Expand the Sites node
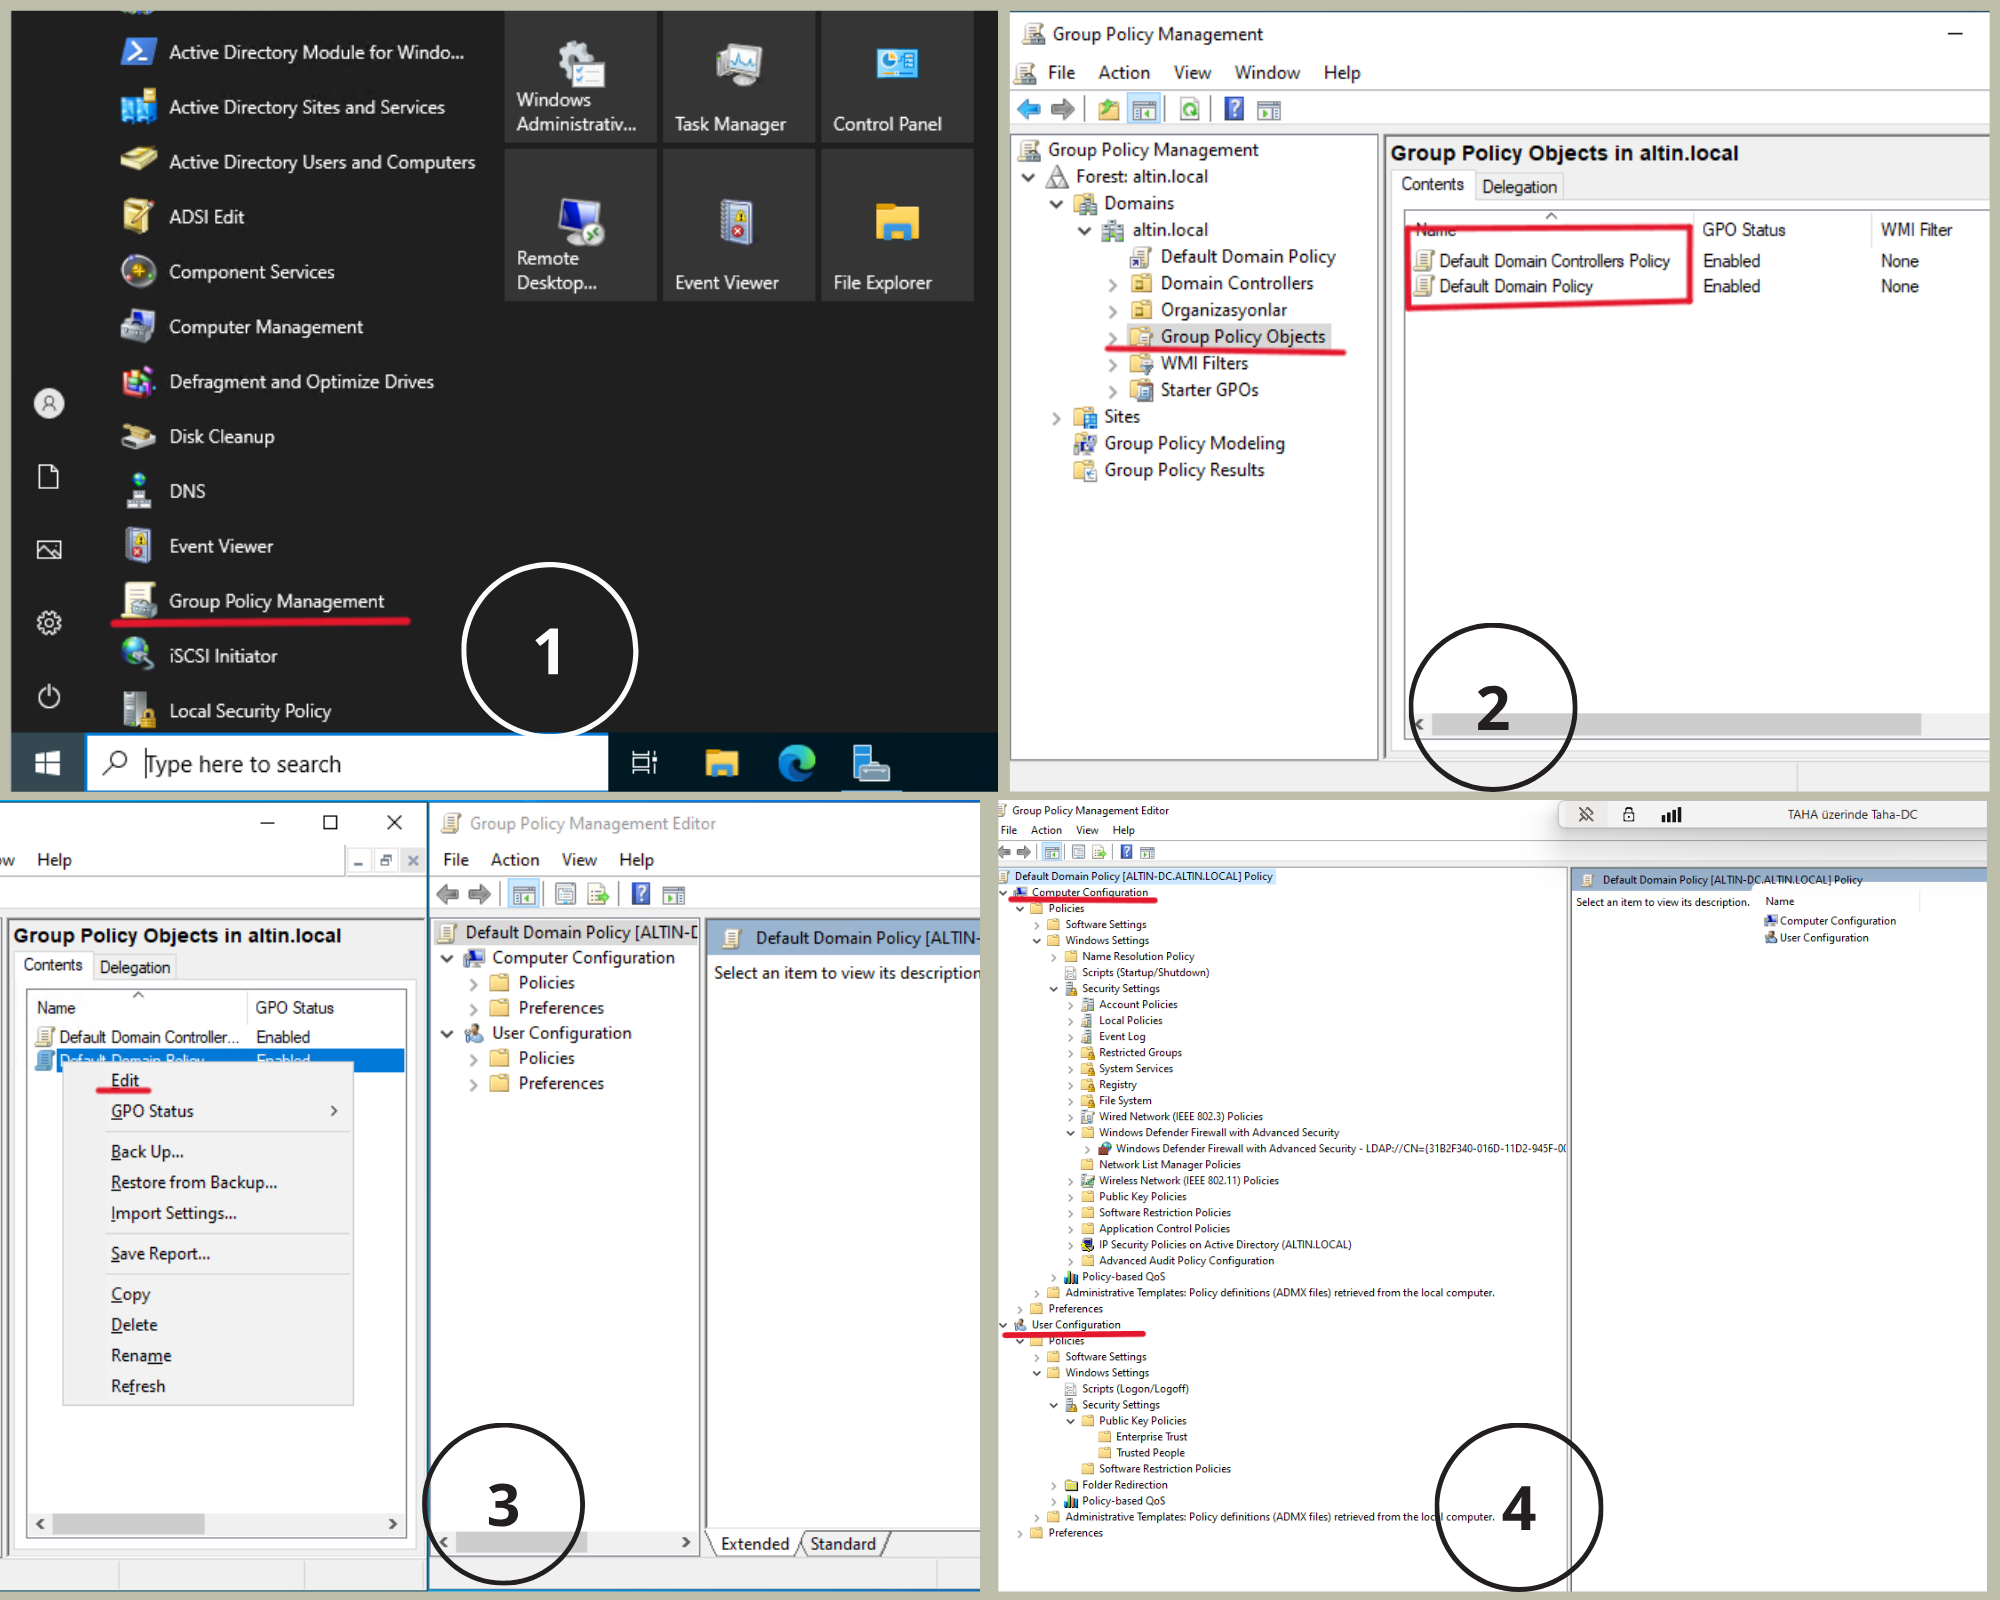The height and width of the screenshot is (1600, 2000). coord(1056,418)
